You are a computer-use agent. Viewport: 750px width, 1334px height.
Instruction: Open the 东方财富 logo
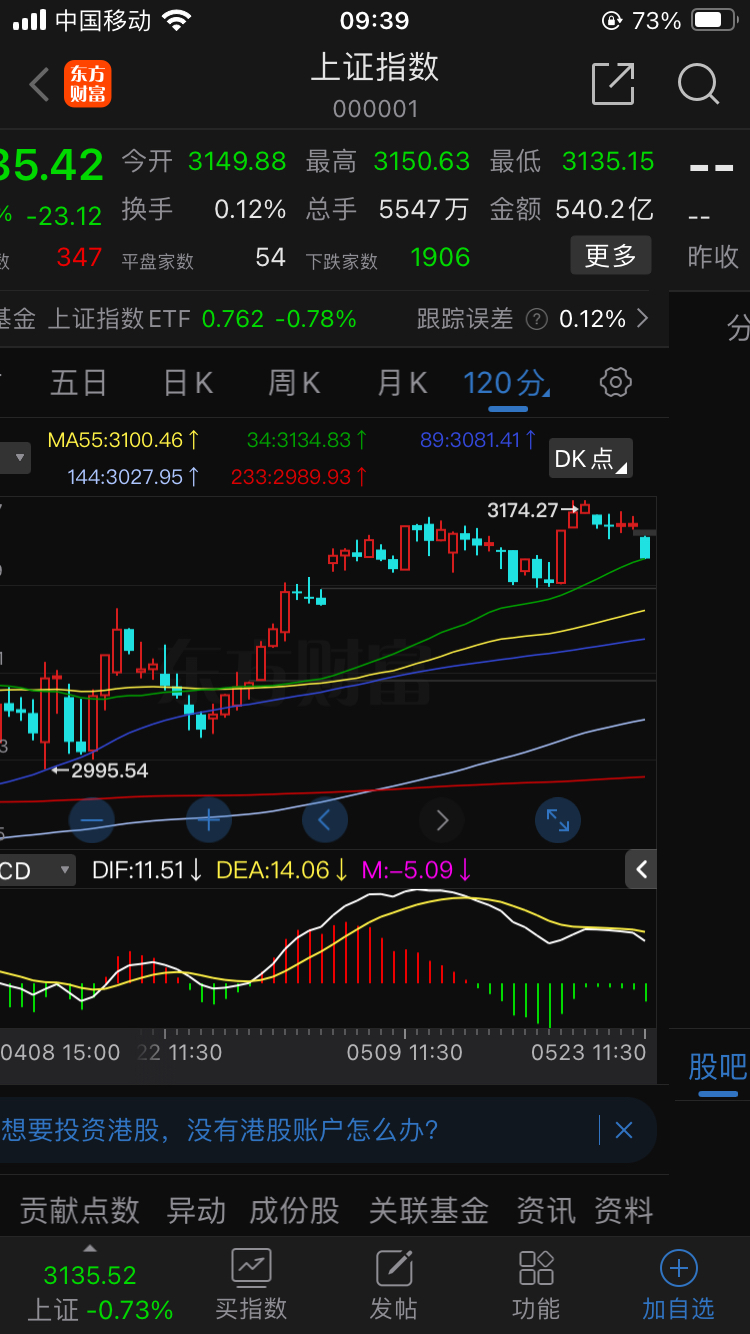coord(88,84)
